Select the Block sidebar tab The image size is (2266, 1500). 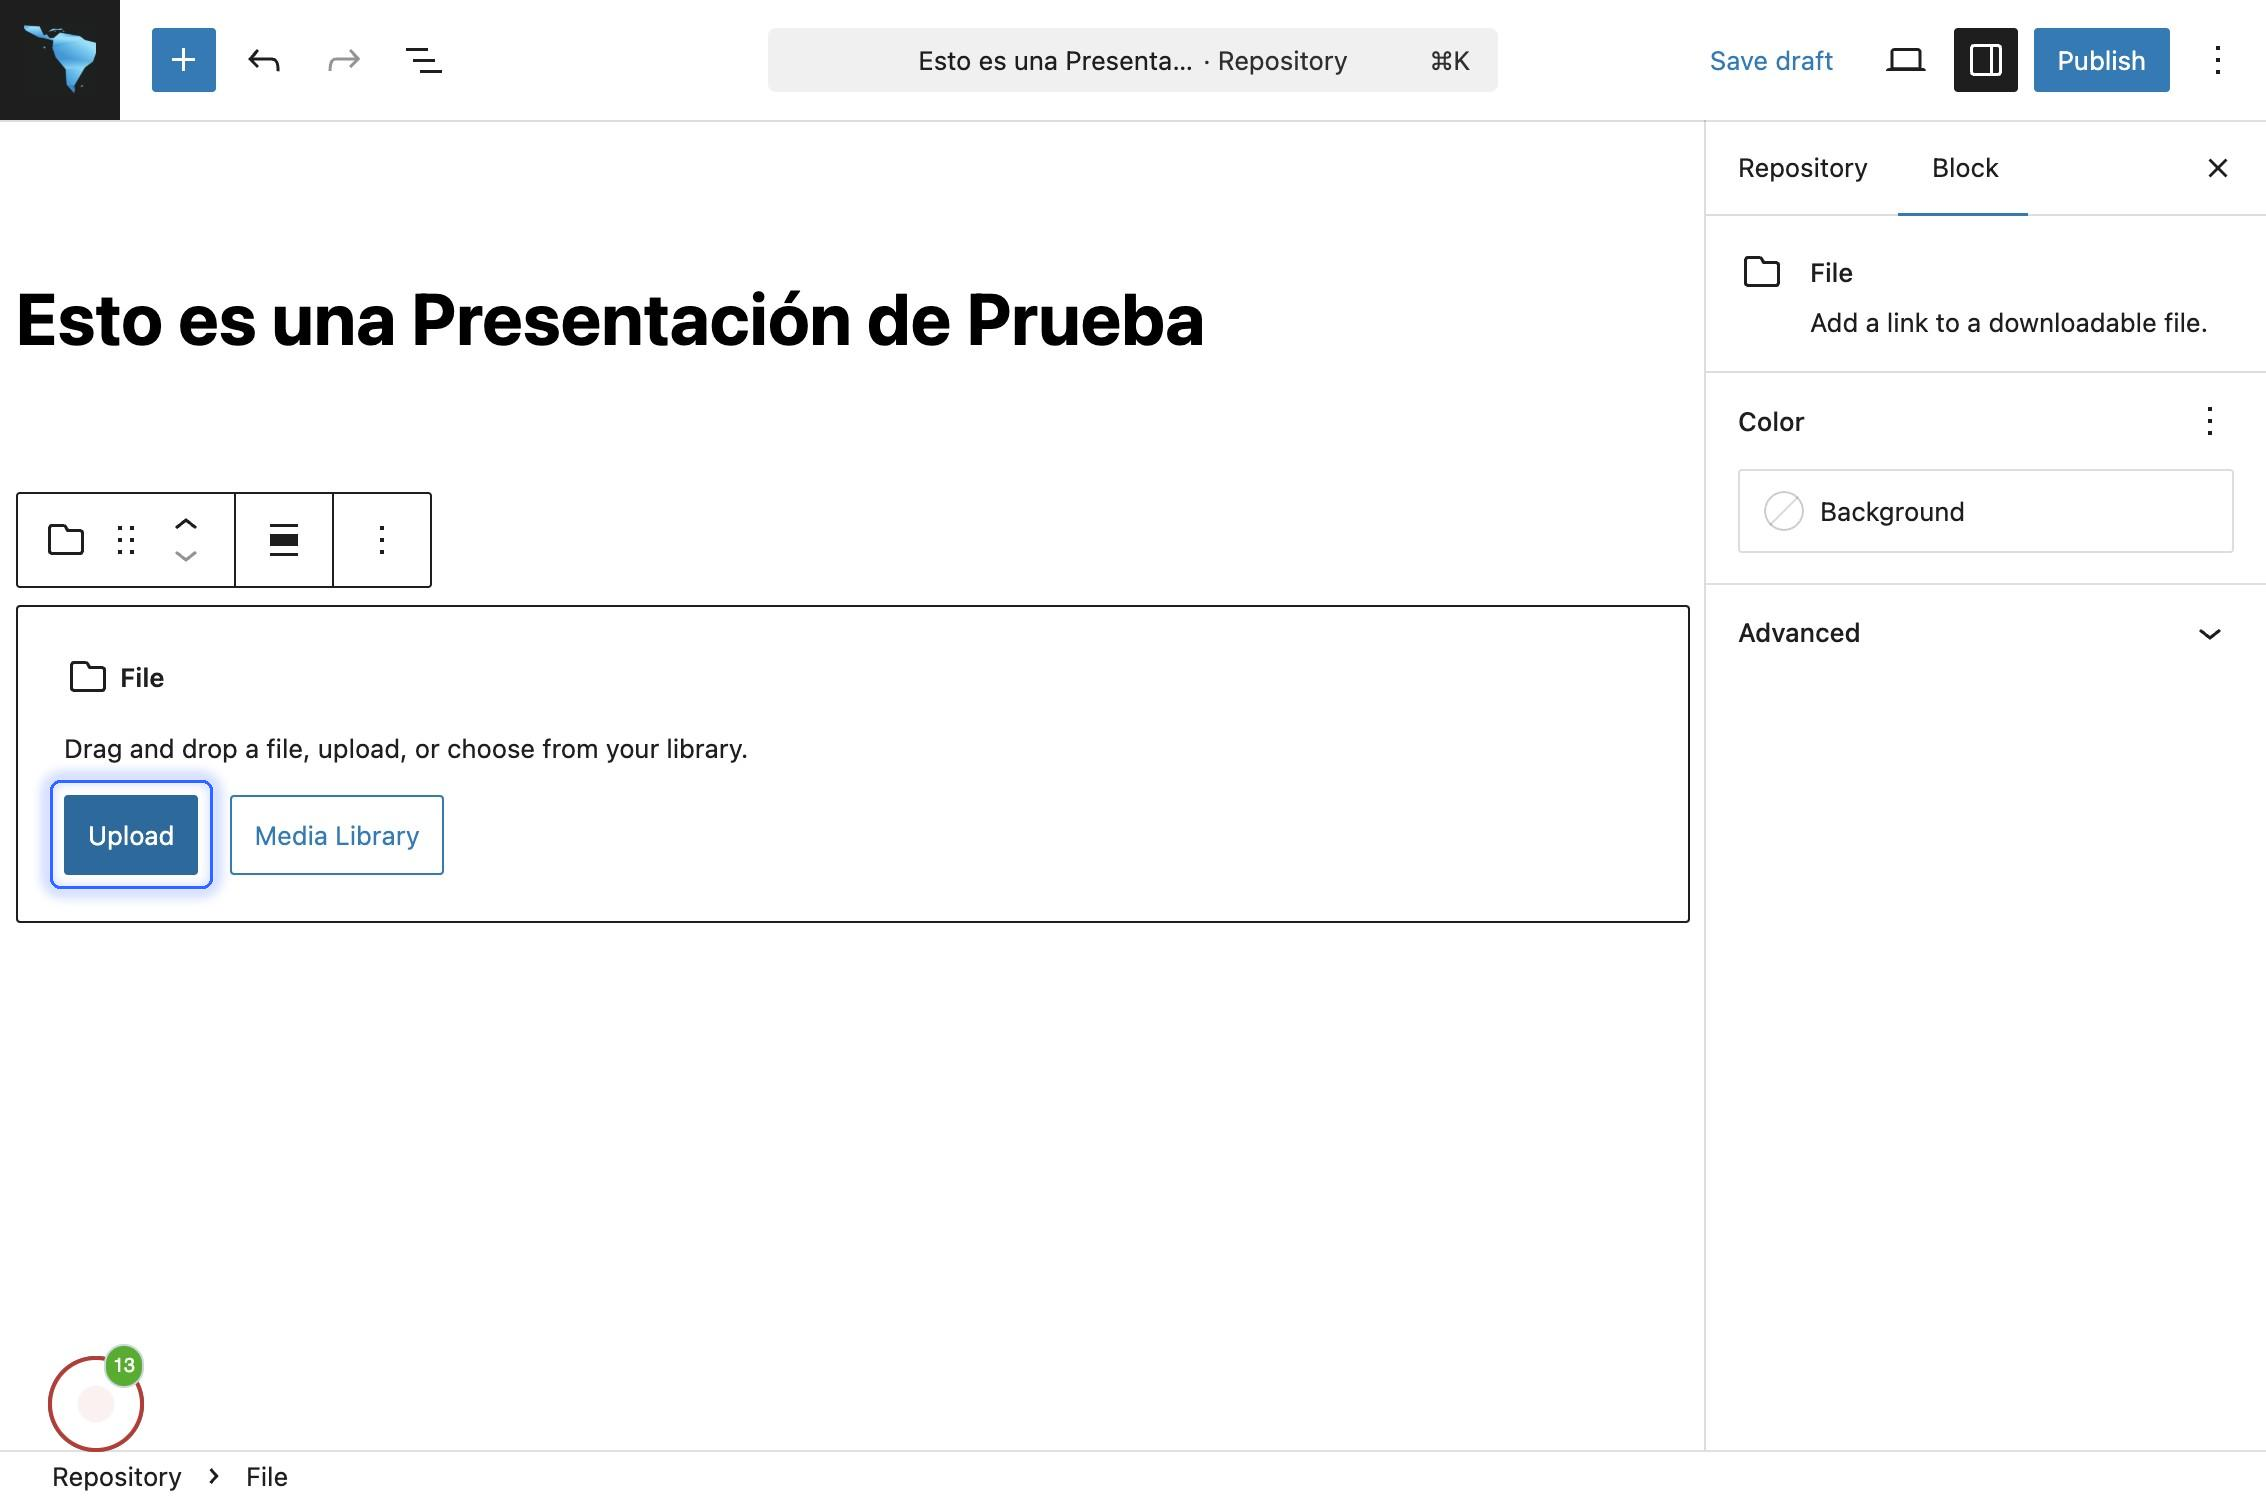[1964, 168]
